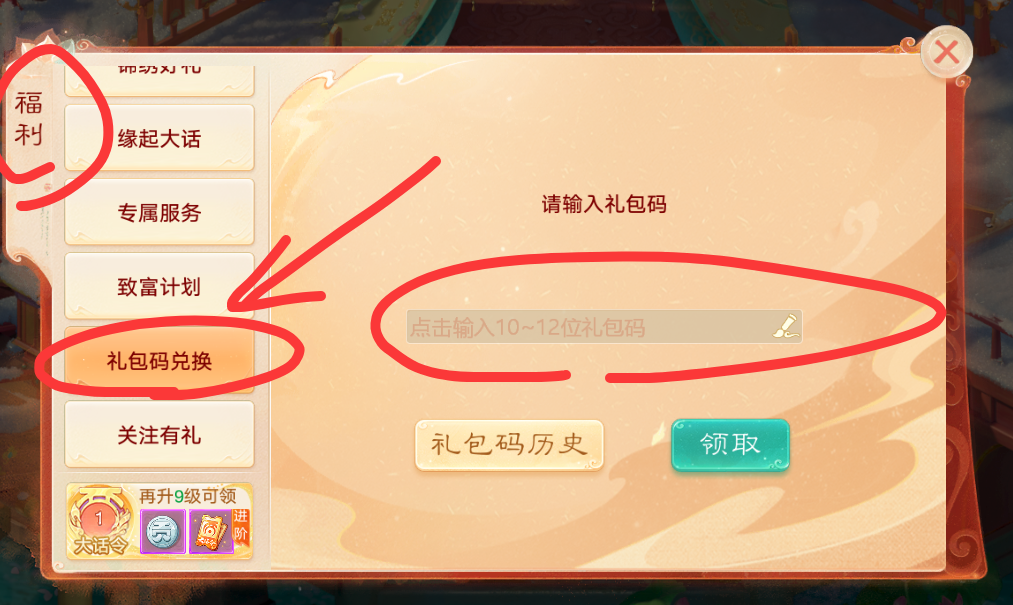
Task: View the 礼包码历史 records
Action: click(x=509, y=445)
